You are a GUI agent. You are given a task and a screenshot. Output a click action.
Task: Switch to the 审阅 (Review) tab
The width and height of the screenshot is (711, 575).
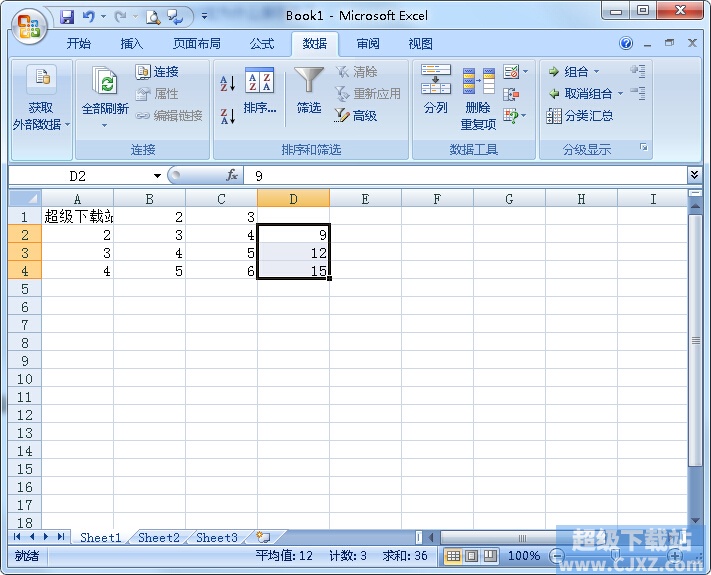point(368,44)
